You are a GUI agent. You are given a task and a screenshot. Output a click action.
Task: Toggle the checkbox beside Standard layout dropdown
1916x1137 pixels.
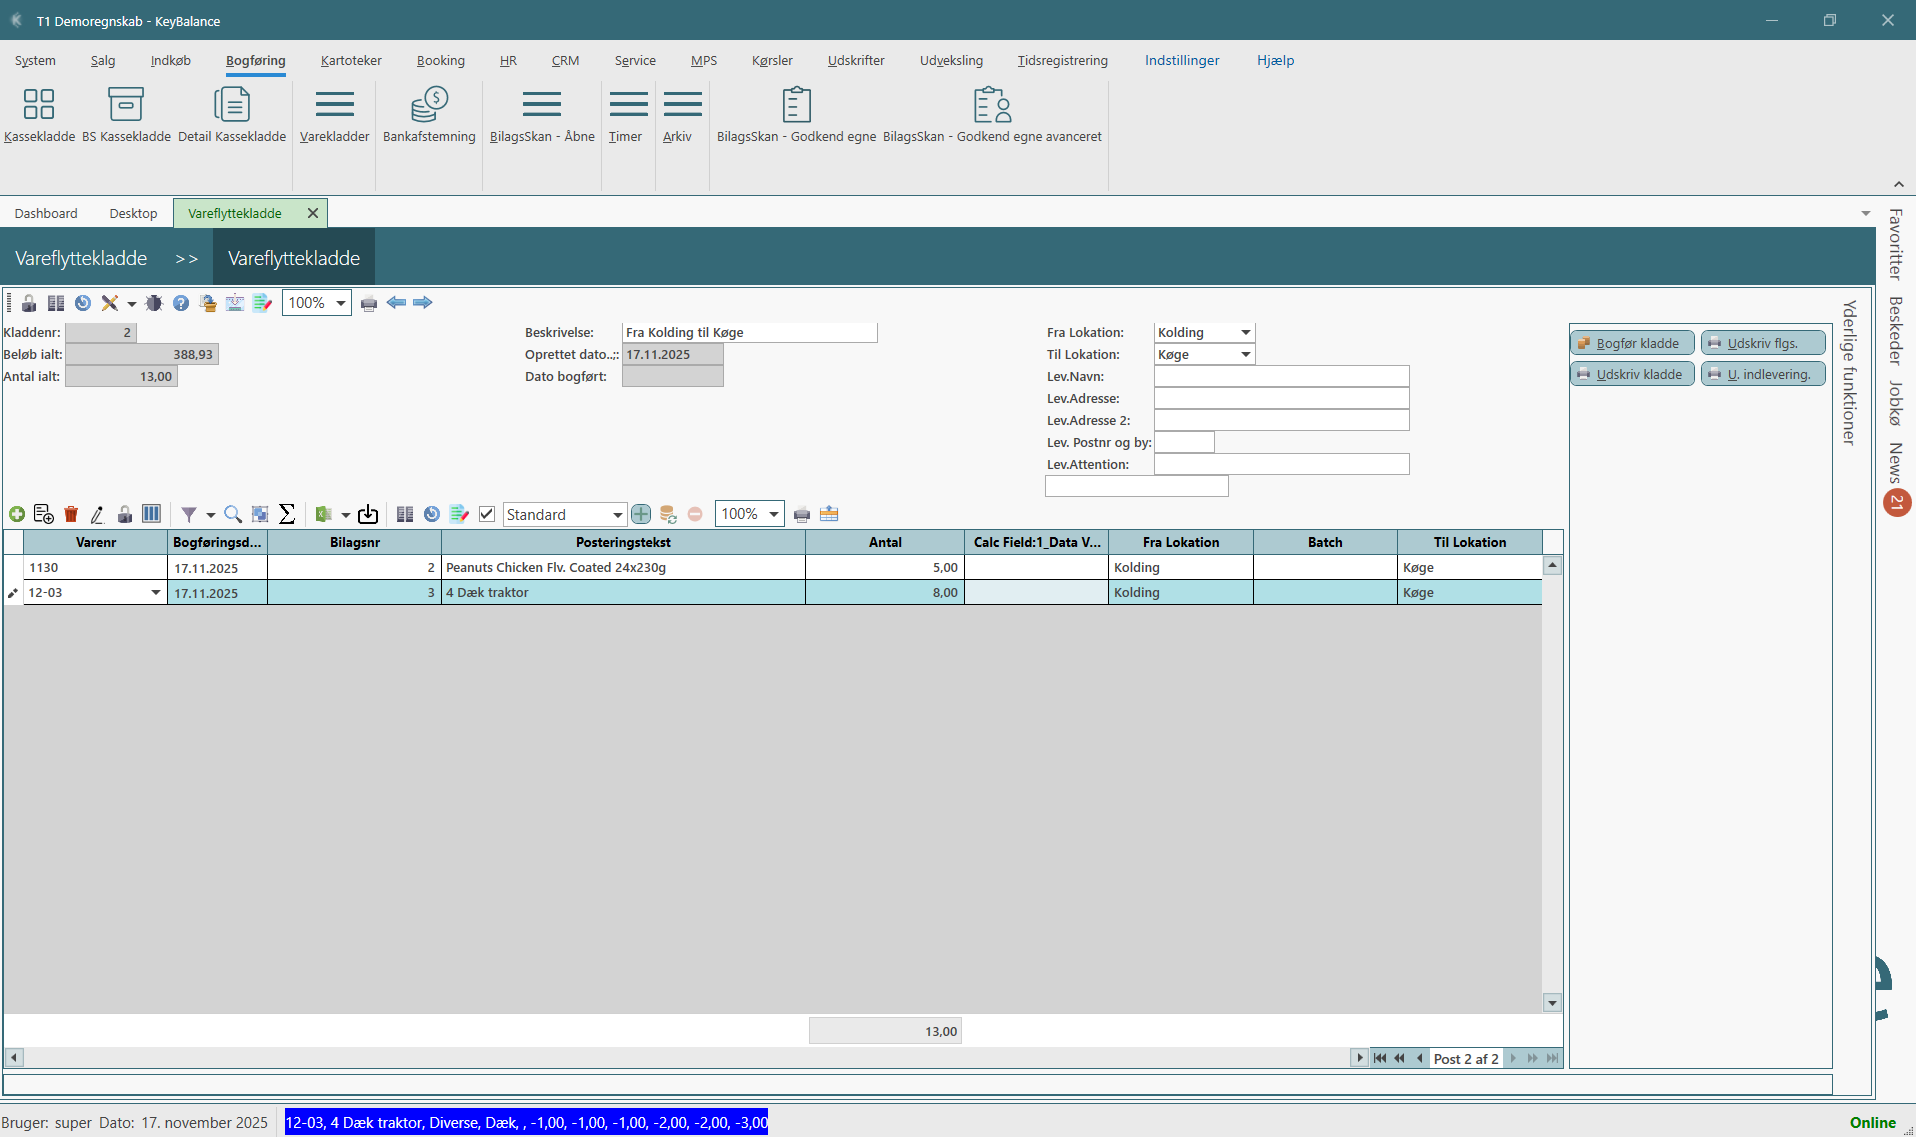[487, 514]
